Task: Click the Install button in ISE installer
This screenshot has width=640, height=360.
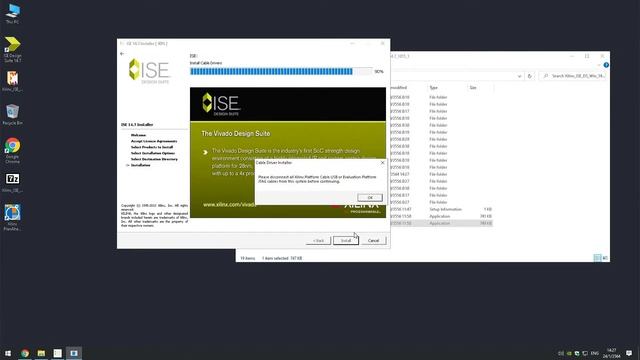Action: point(346,240)
